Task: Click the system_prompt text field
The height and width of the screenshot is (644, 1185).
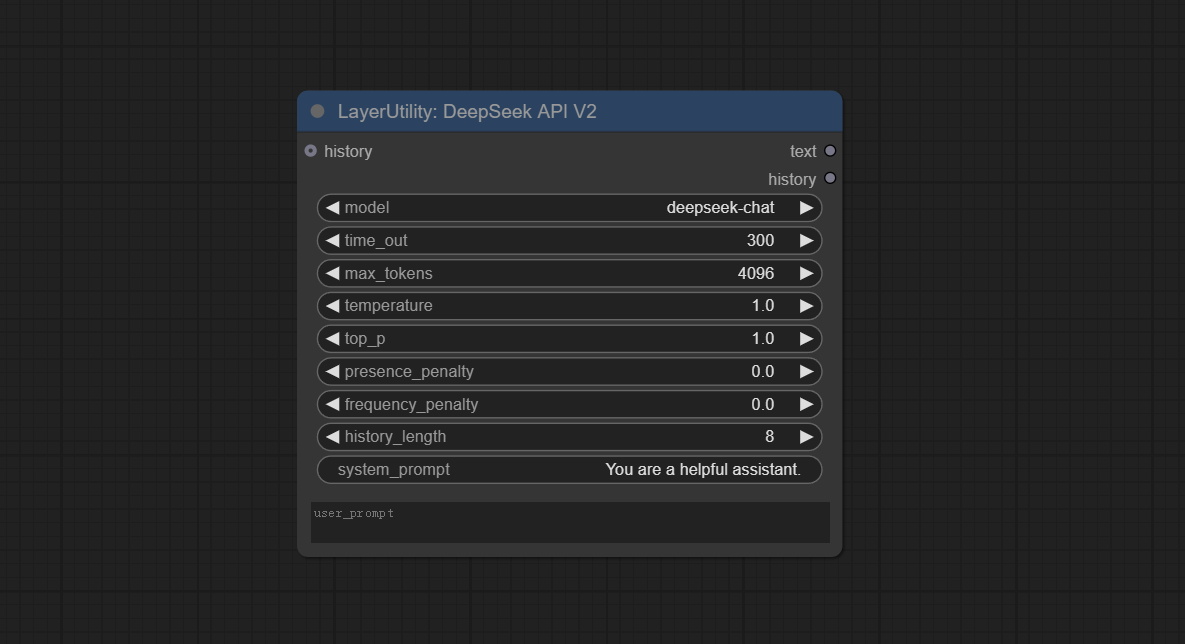Action: [x=569, y=470]
